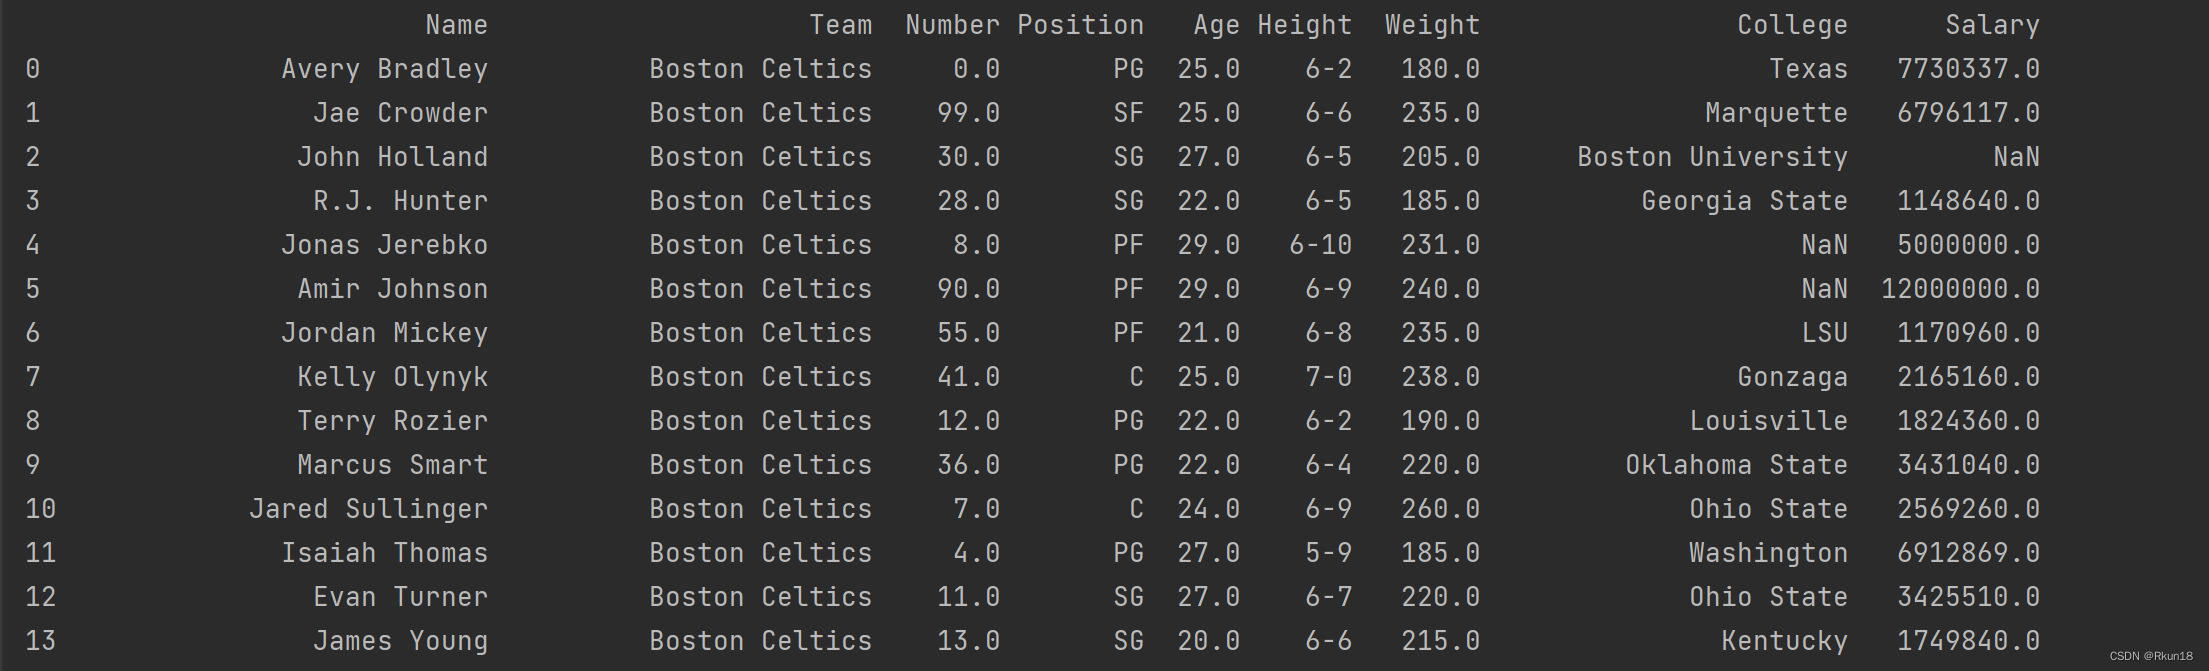
Task: Click Jared Sullinger's weight 260.0
Action: click(x=1440, y=509)
